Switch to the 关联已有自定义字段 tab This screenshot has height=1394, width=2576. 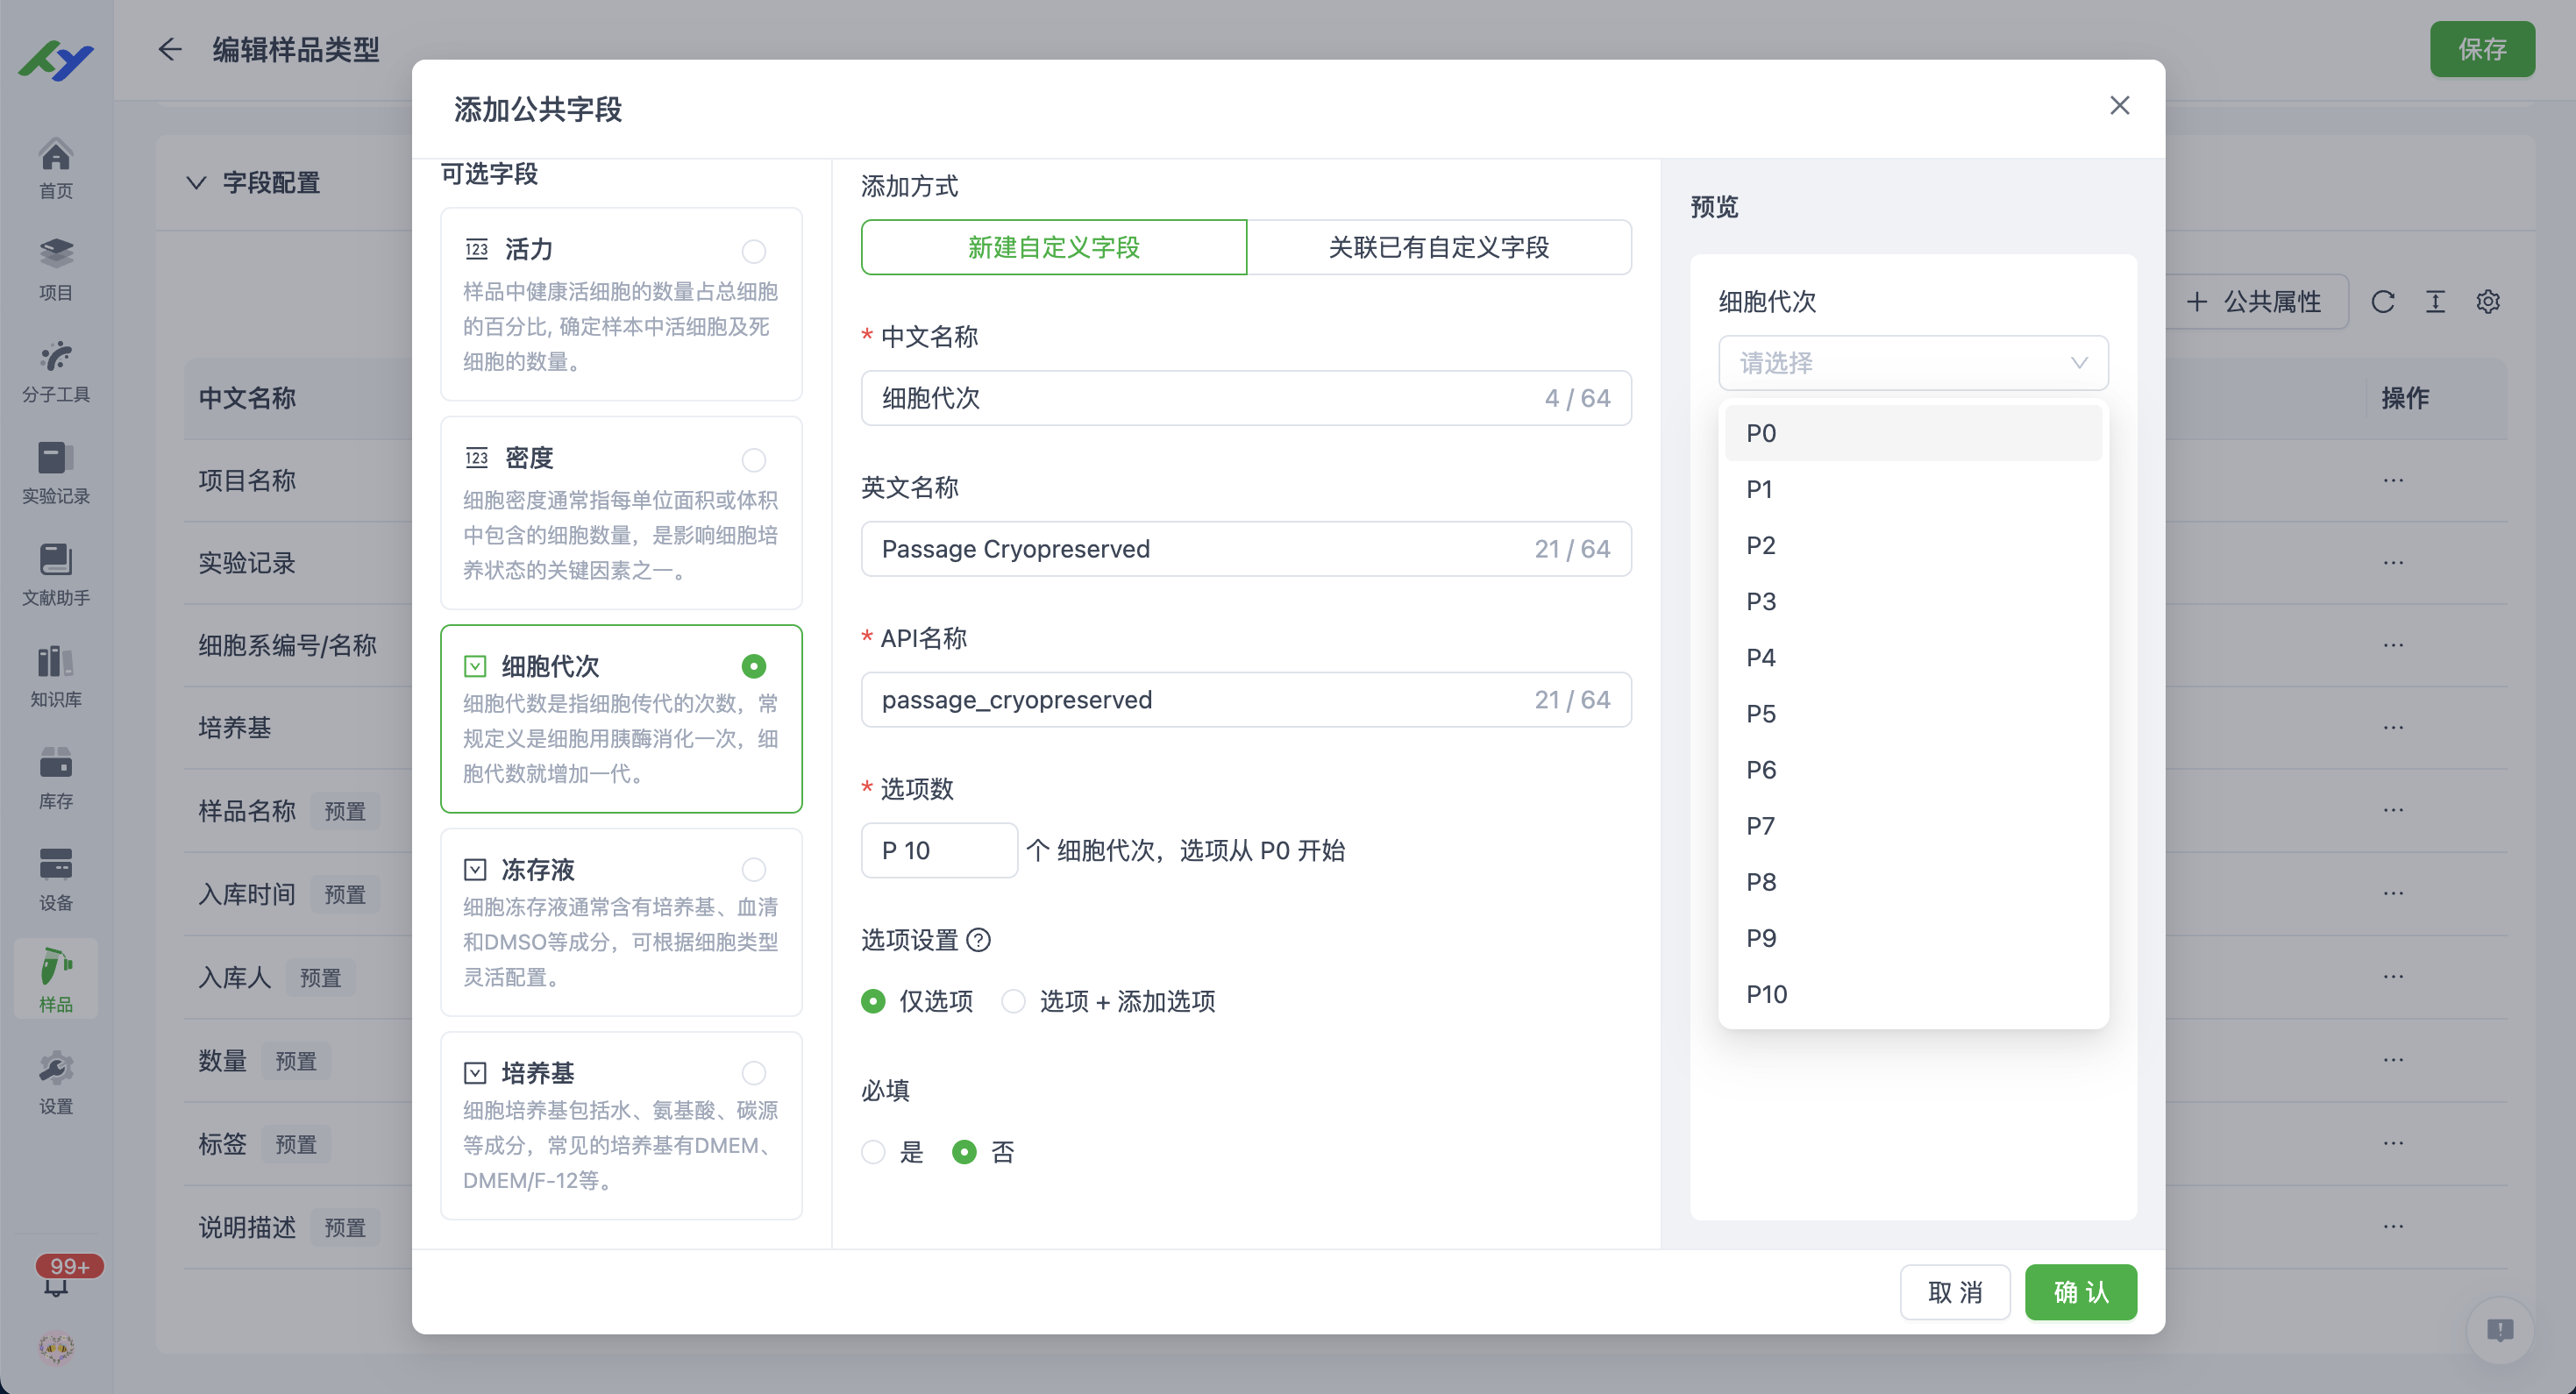(1440, 247)
